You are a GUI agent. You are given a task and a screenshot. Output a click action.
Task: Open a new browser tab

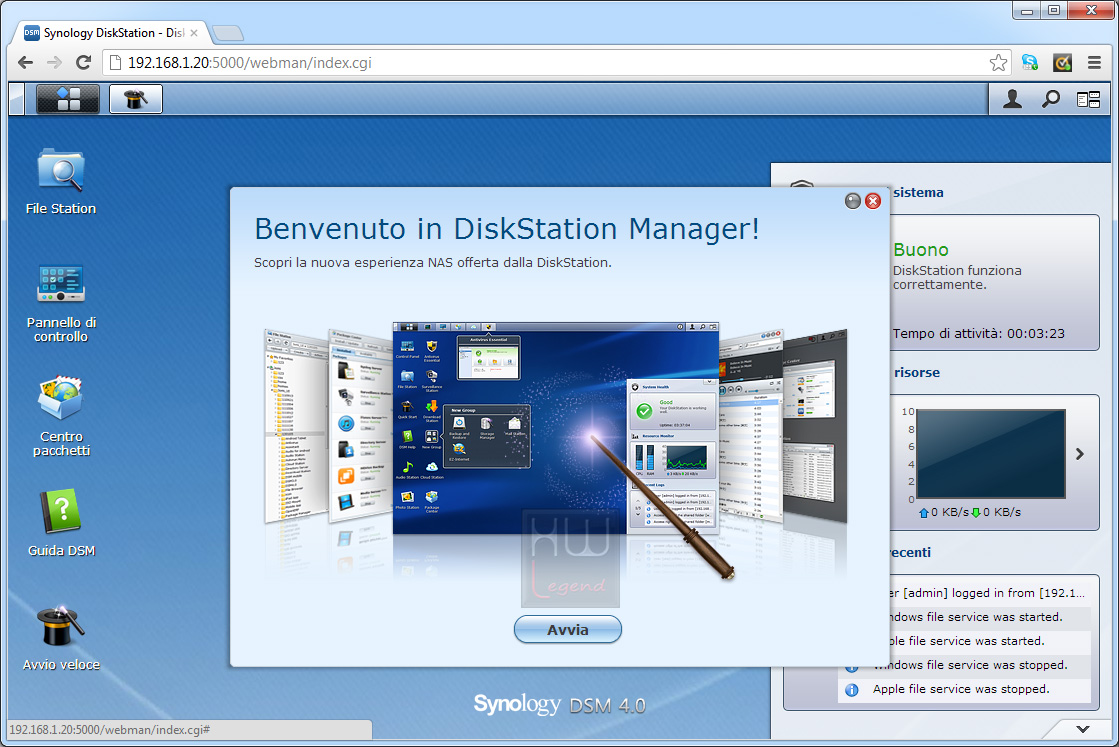click(228, 33)
